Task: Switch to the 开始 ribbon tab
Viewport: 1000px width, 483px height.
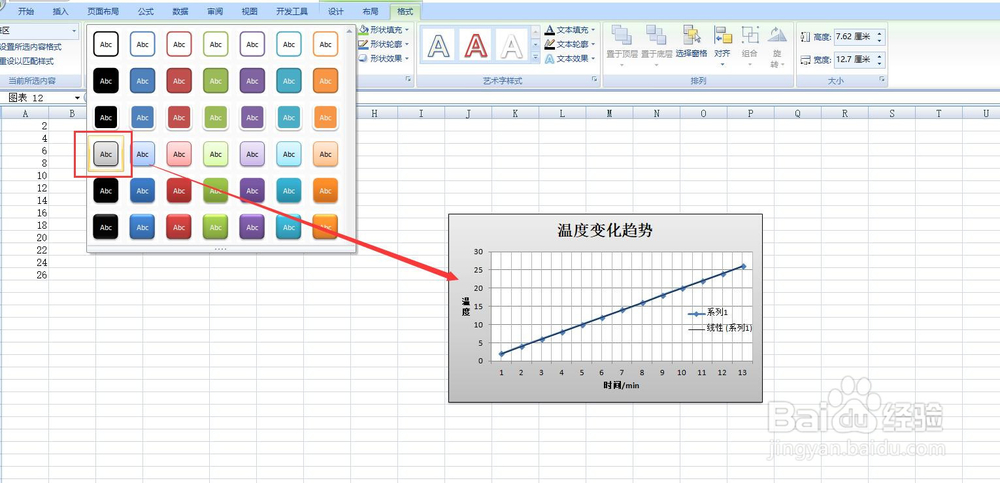Action: tap(26, 11)
